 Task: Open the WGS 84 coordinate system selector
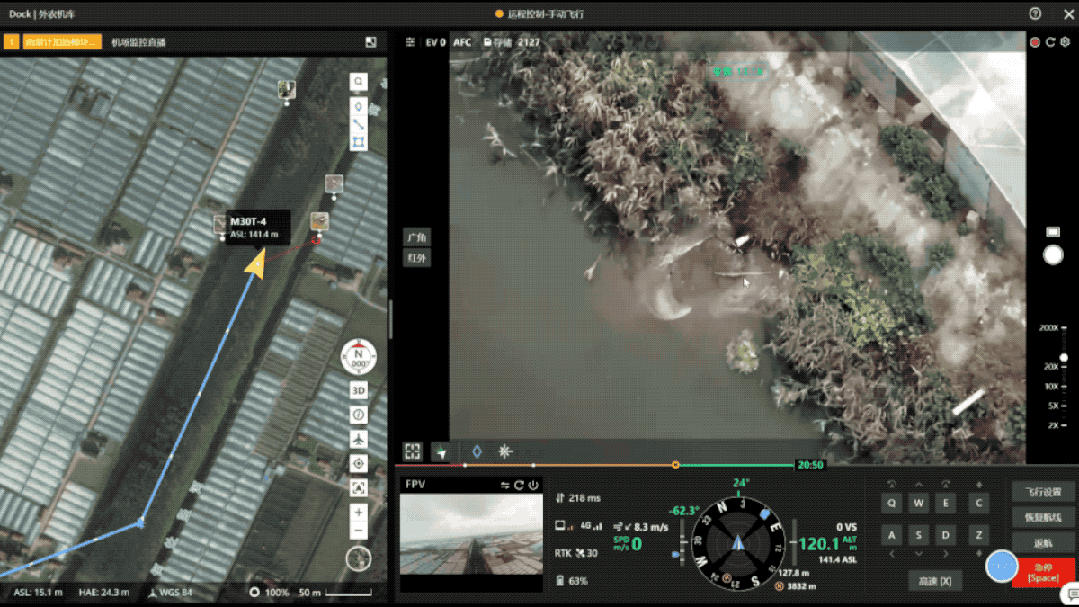point(171,592)
